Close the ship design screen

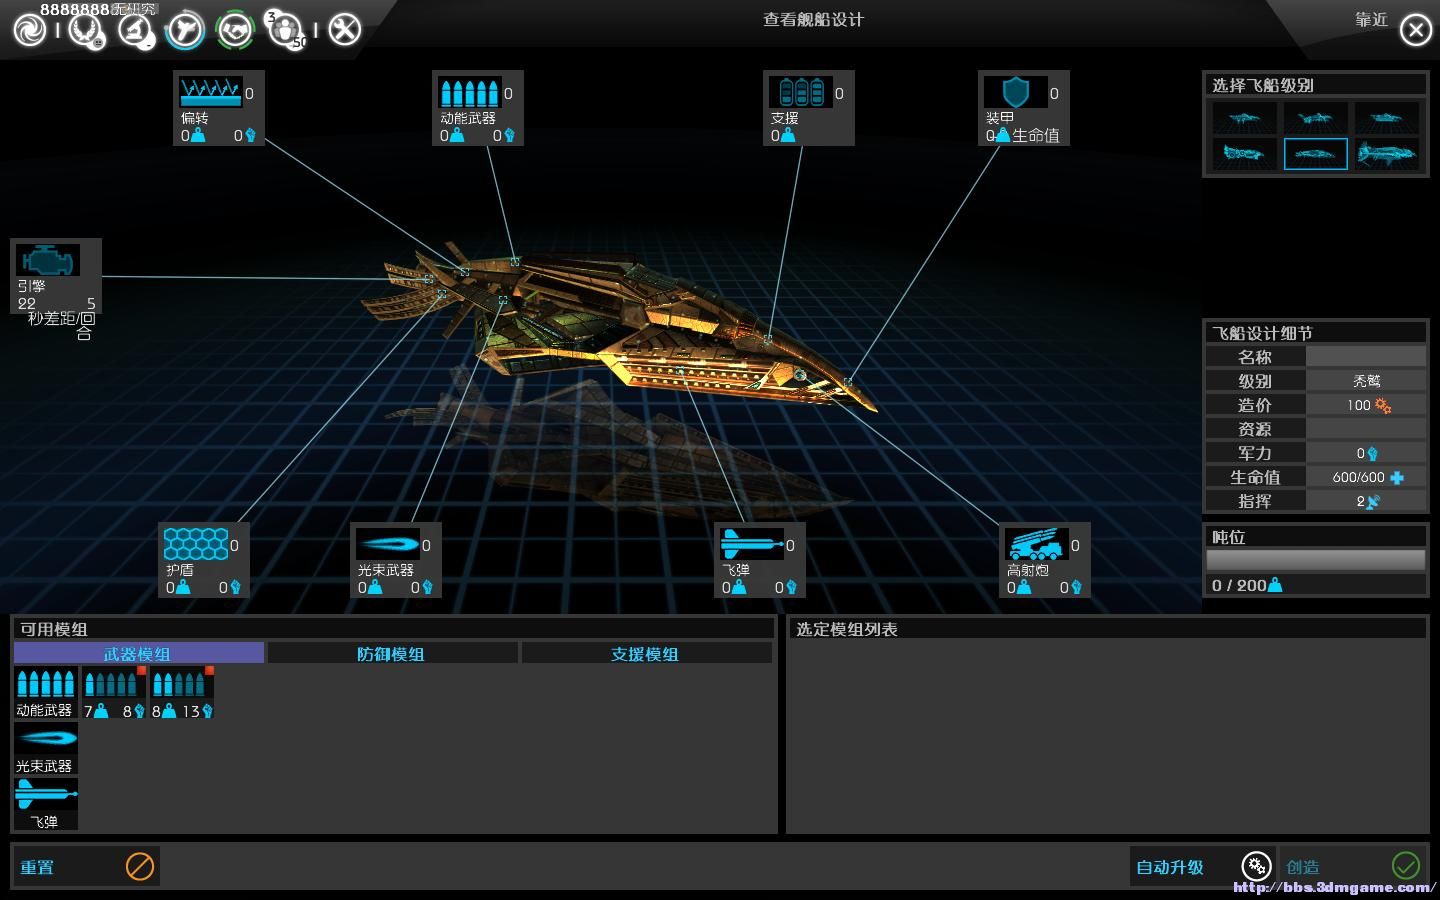(1415, 31)
